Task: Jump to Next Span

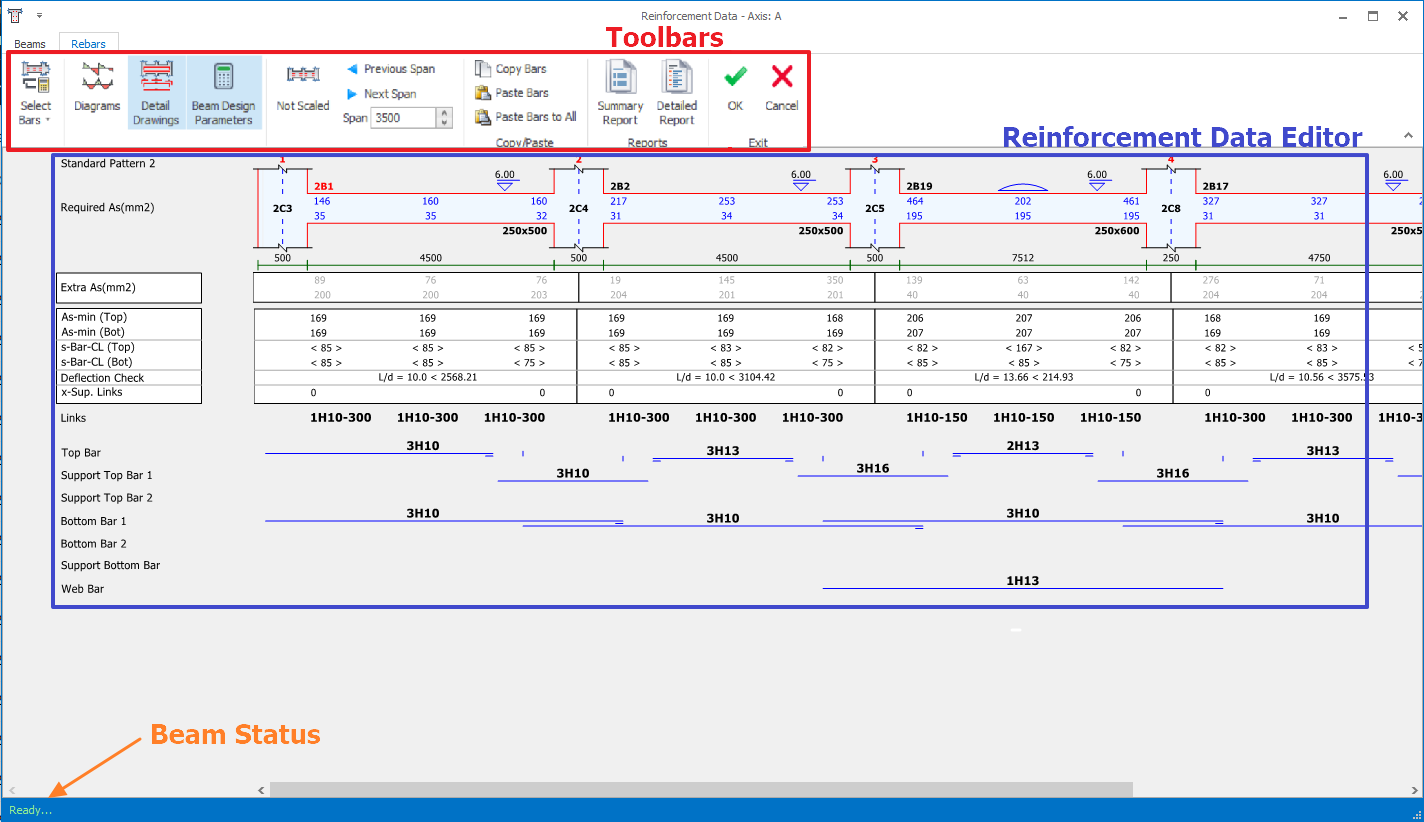Action: point(381,94)
